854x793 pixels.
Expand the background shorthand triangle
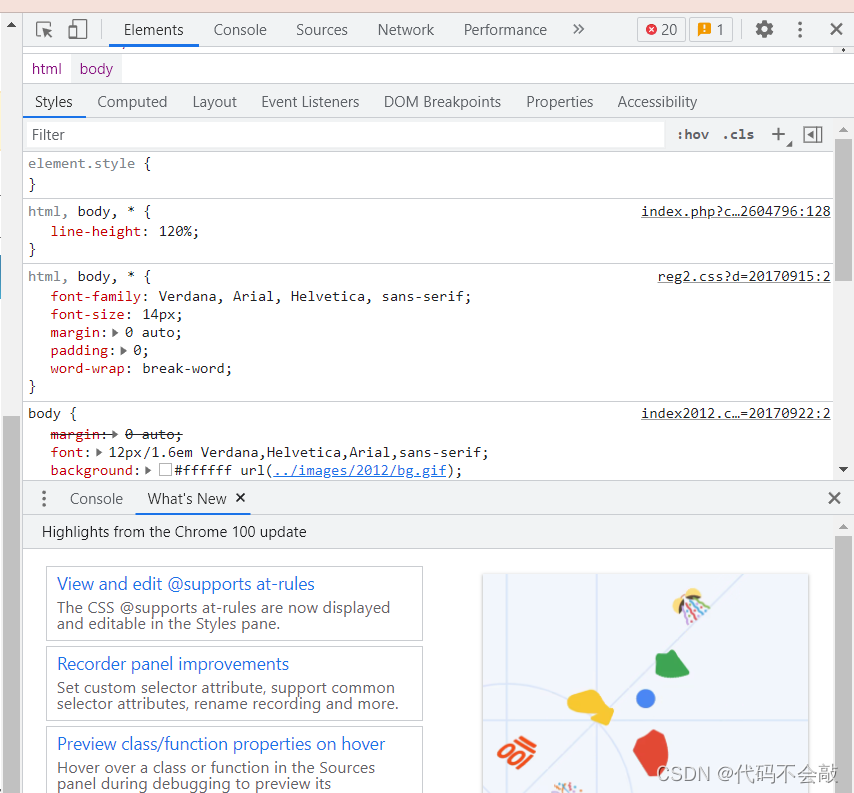[x=148, y=471]
